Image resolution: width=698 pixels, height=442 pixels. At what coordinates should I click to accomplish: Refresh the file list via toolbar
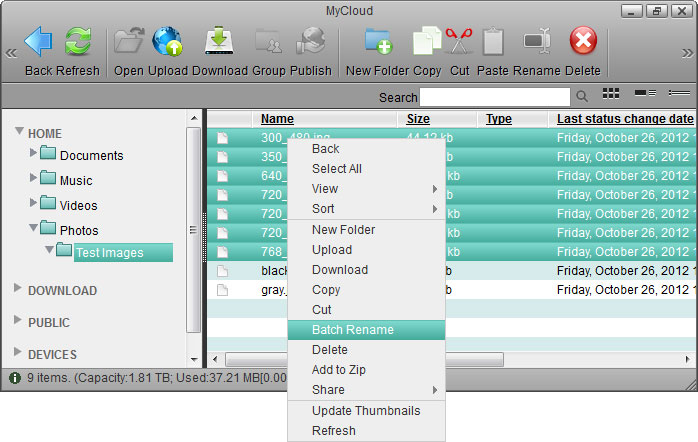(x=78, y=42)
